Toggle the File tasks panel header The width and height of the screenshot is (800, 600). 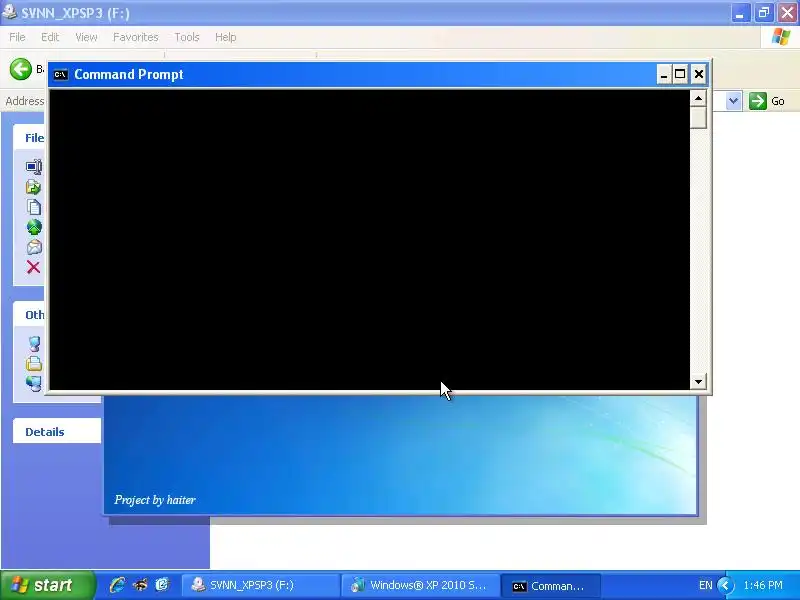click(x=29, y=138)
